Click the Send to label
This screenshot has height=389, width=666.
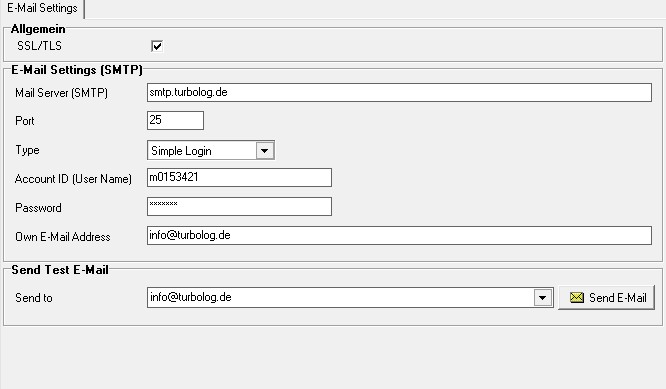click(x=34, y=298)
